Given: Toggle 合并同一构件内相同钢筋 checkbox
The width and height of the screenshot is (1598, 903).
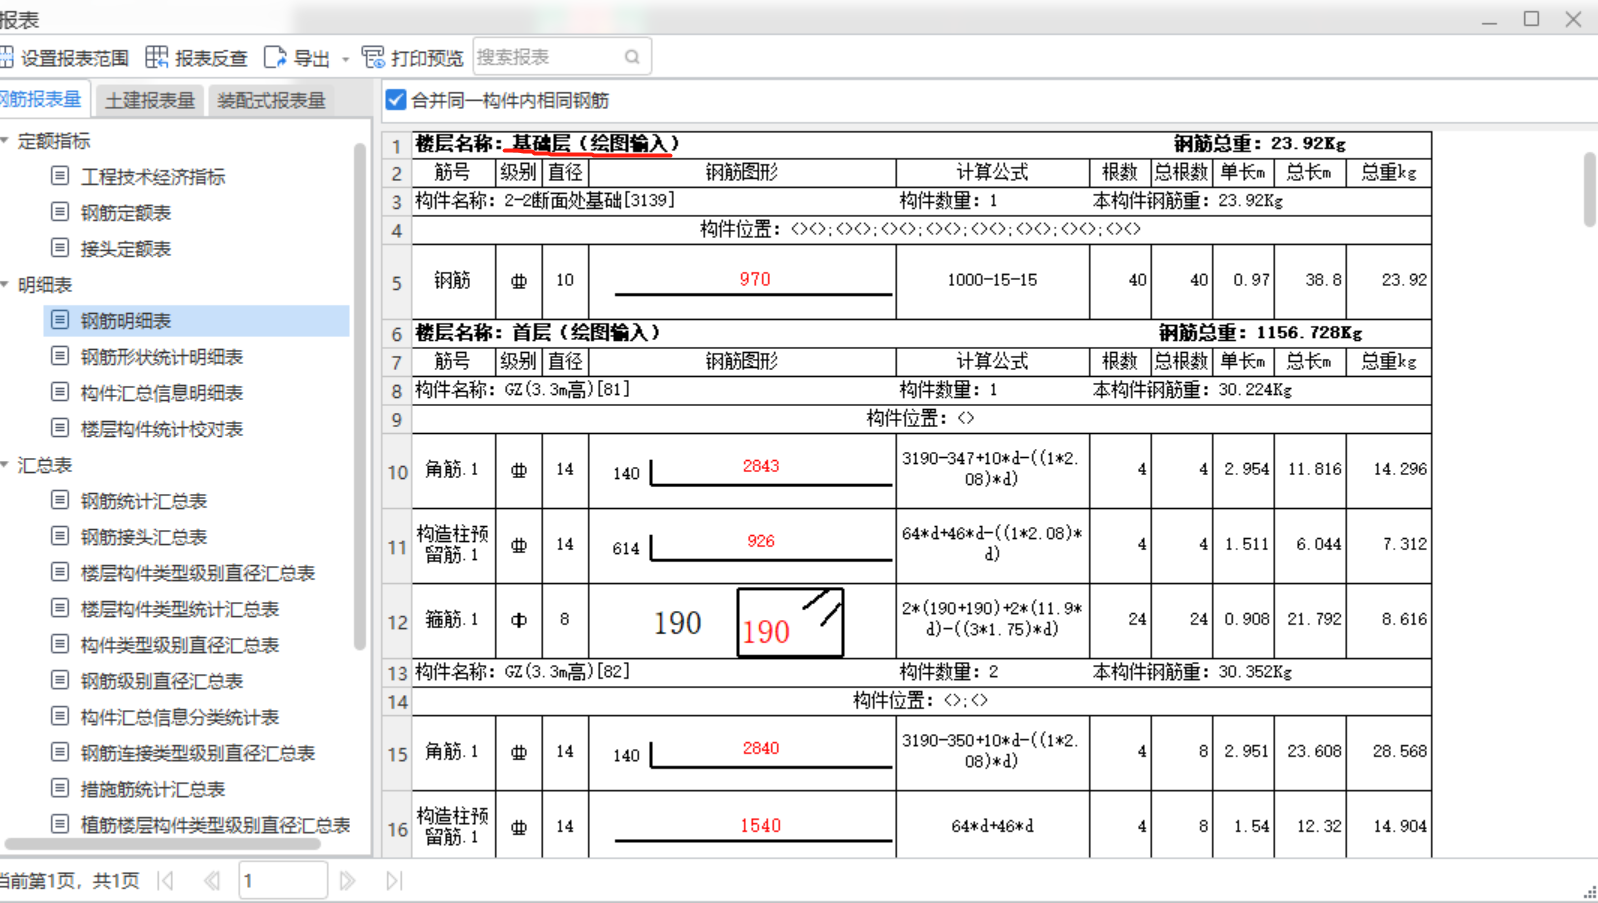Looking at the screenshot, I should 396,100.
